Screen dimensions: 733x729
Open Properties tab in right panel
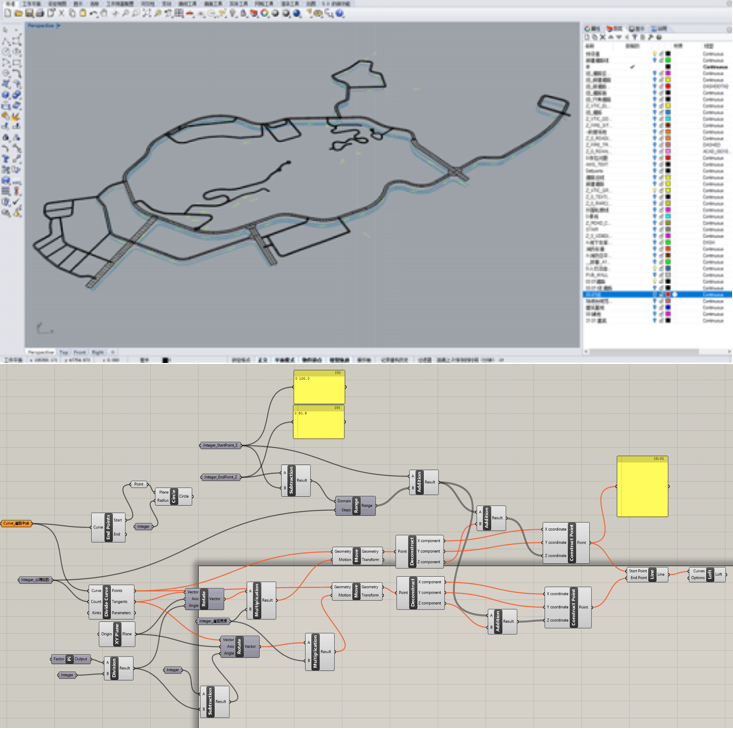point(592,29)
